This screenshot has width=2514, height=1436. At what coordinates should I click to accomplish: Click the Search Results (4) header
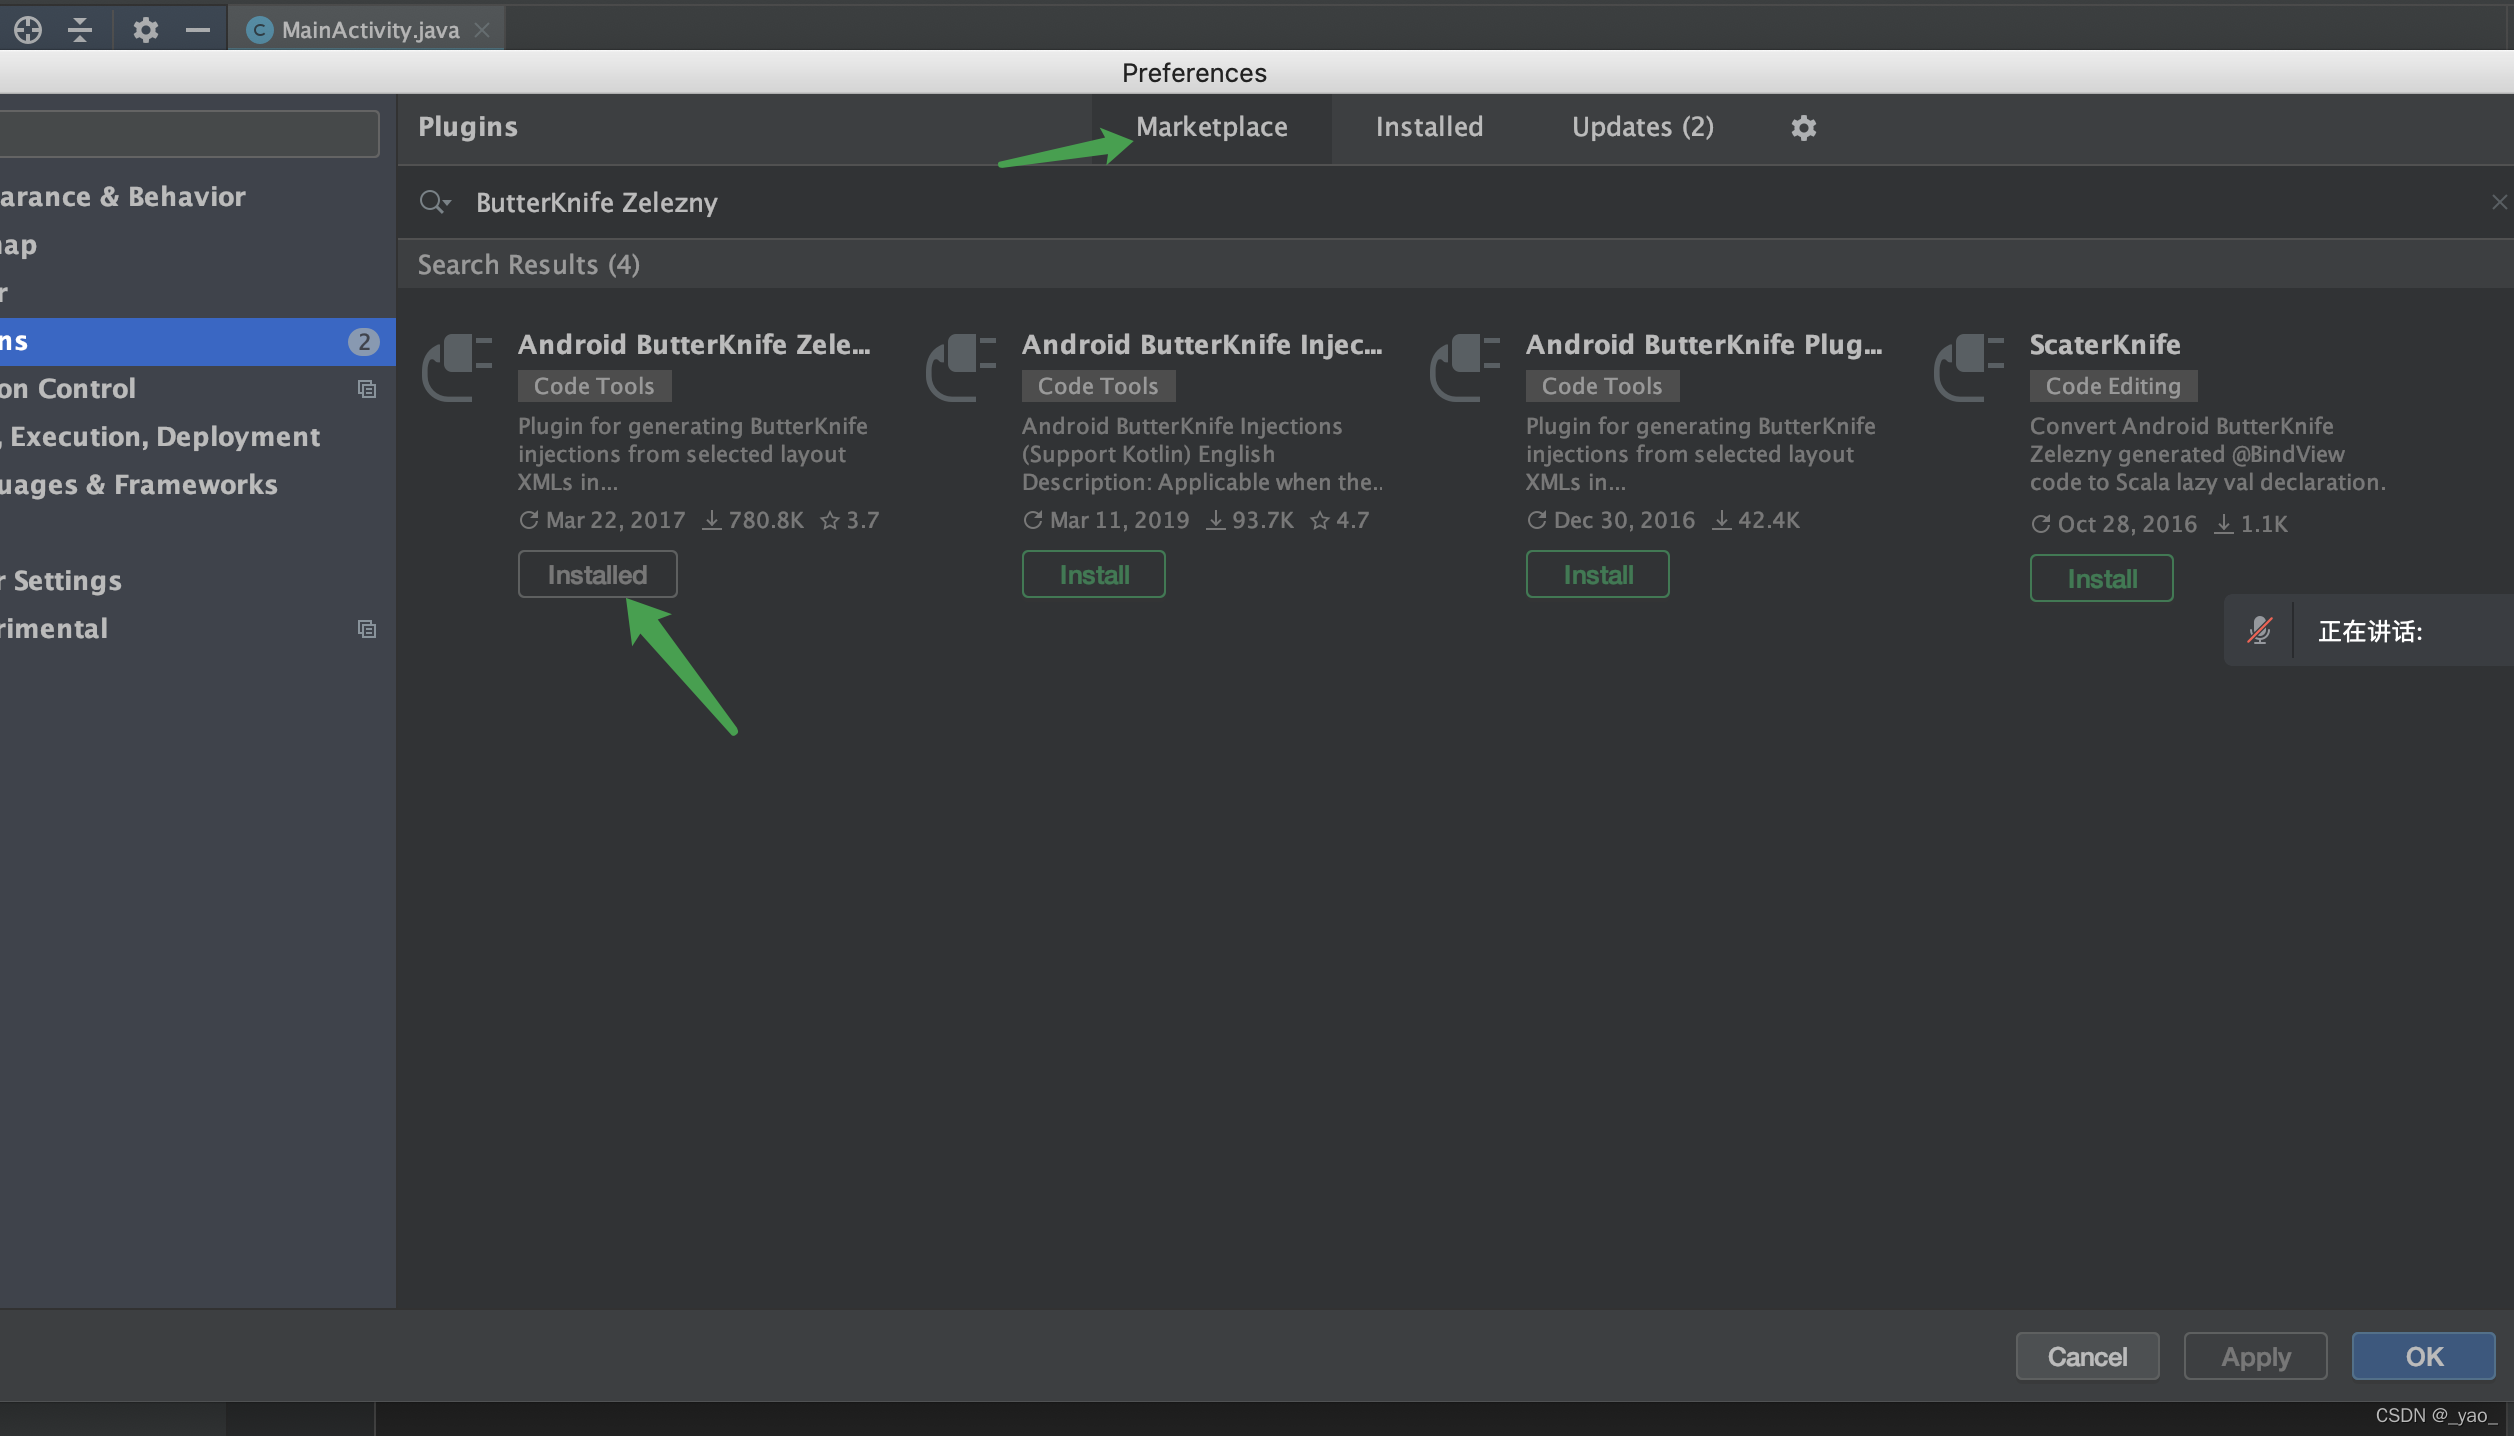click(529, 264)
